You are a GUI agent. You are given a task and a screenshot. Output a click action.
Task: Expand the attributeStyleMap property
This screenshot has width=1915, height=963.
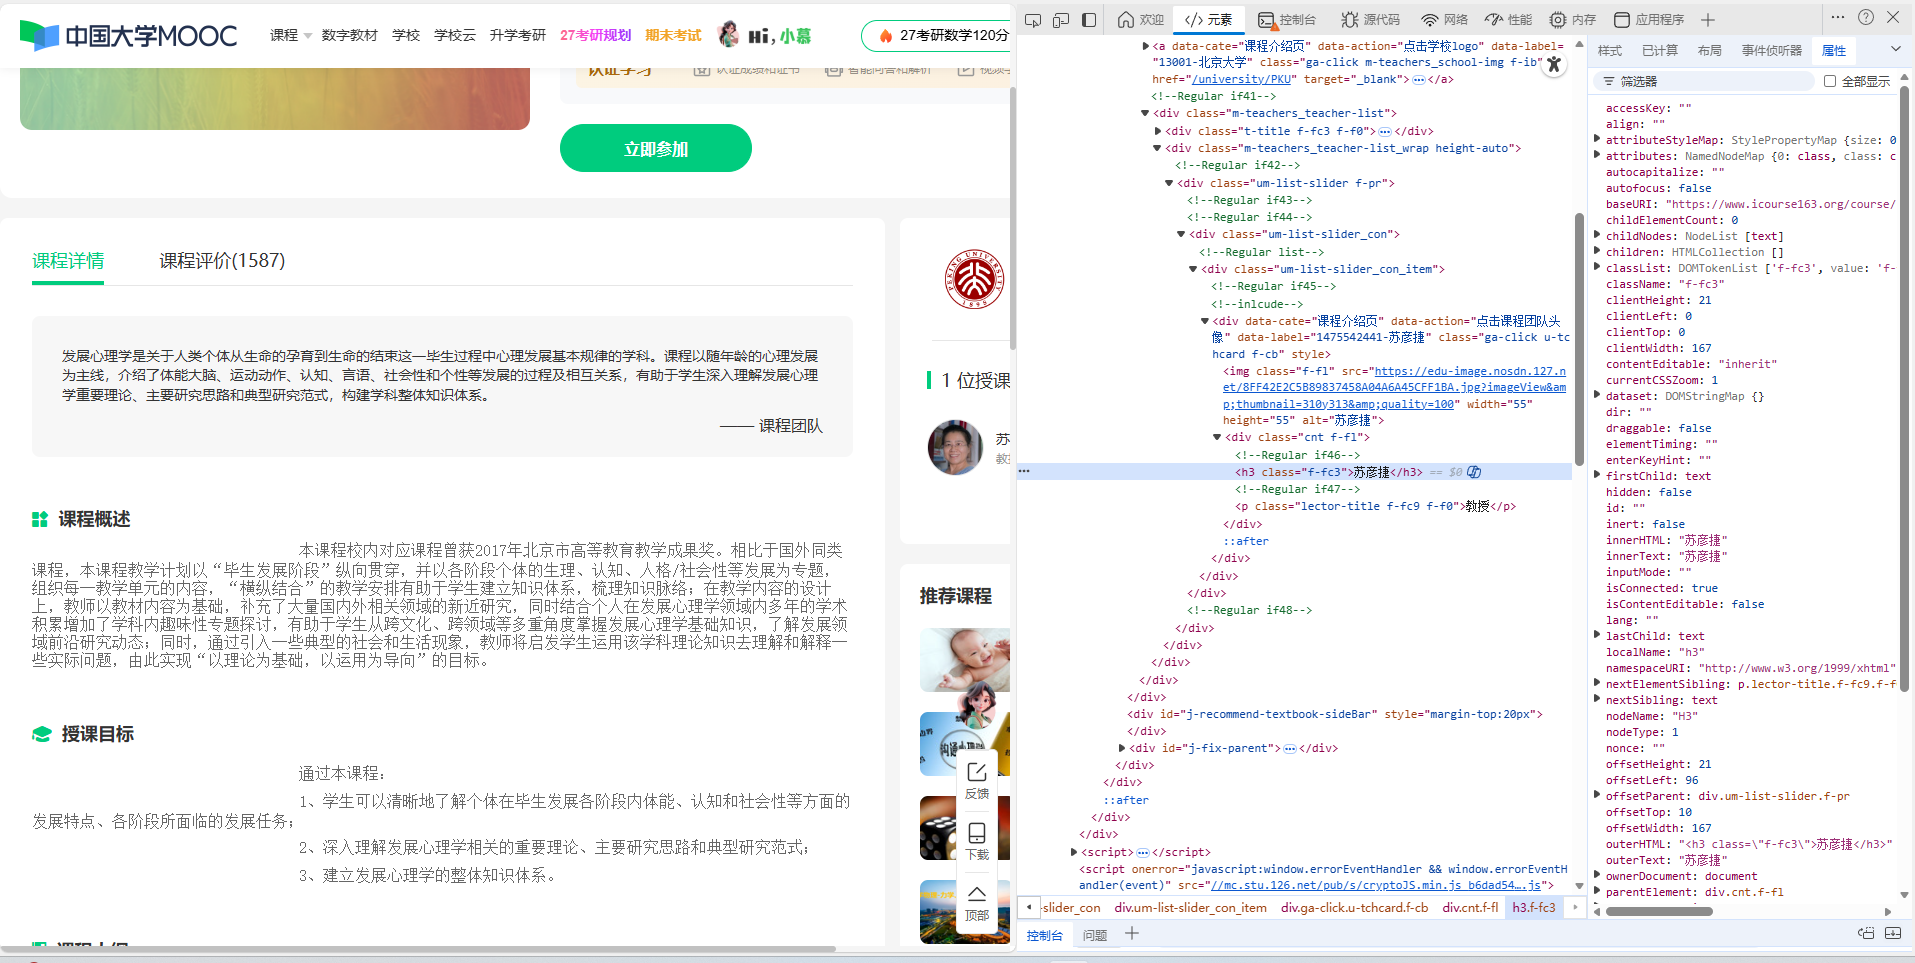coord(1597,140)
